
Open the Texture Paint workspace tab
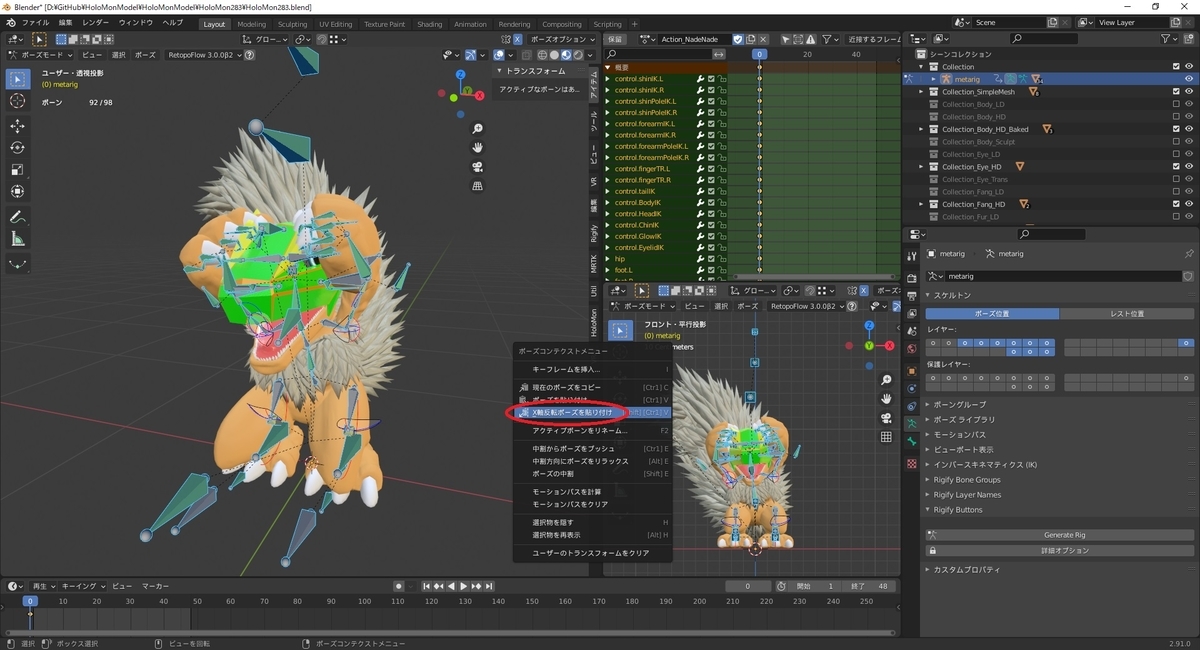click(385, 24)
